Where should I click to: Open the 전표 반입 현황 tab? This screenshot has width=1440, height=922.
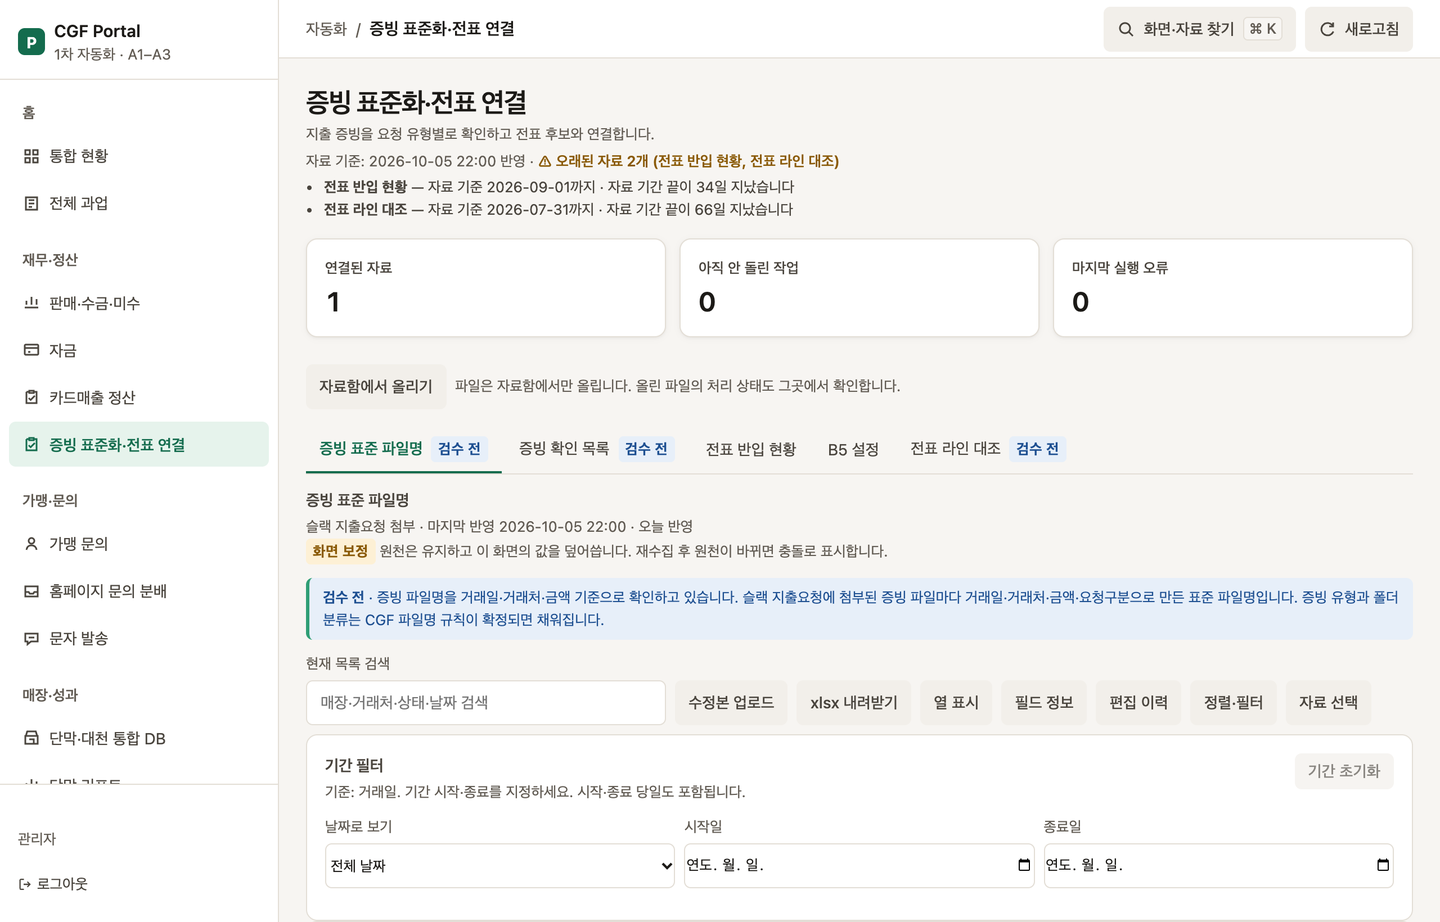[751, 449]
